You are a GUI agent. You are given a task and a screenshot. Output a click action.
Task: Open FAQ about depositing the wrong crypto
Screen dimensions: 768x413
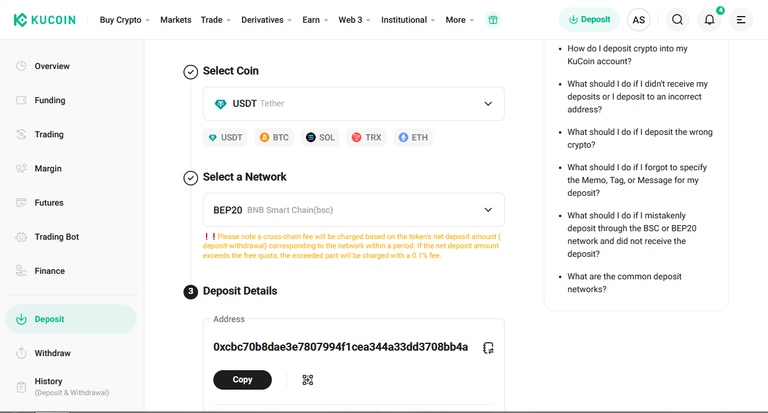[x=640, y=138]
